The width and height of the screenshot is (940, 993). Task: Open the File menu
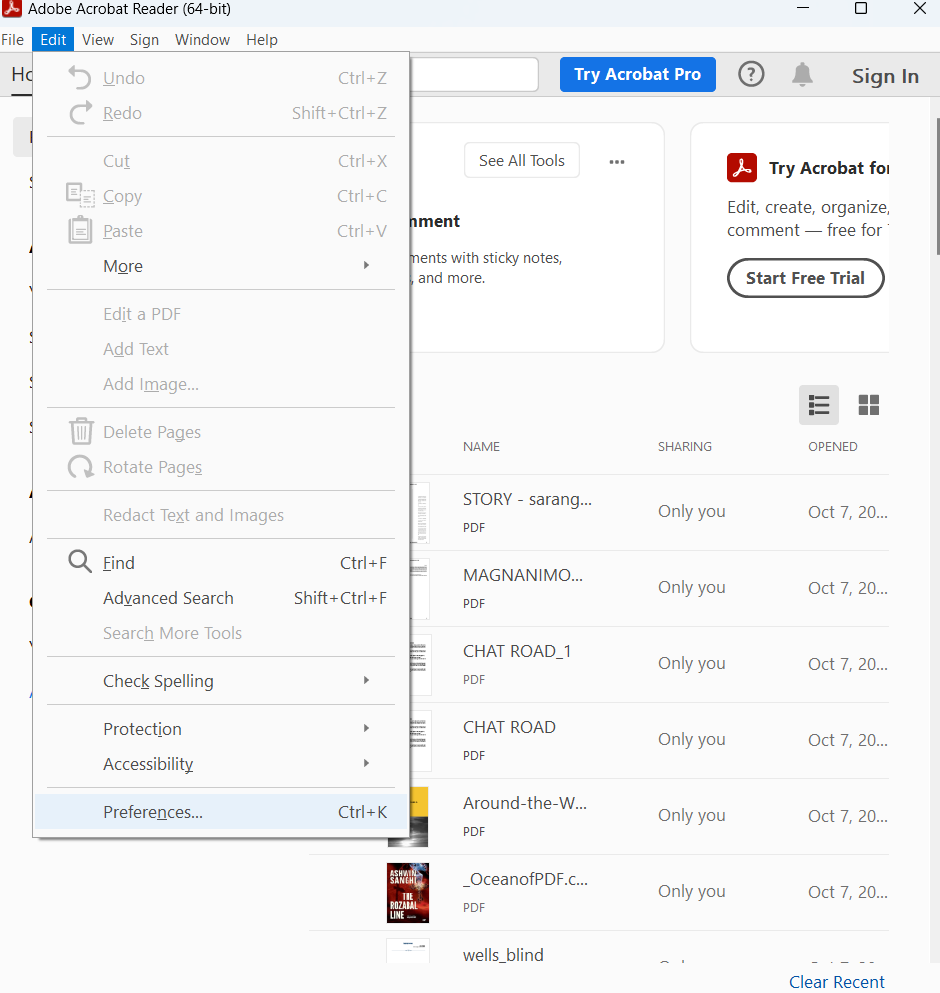click(13, 40)
